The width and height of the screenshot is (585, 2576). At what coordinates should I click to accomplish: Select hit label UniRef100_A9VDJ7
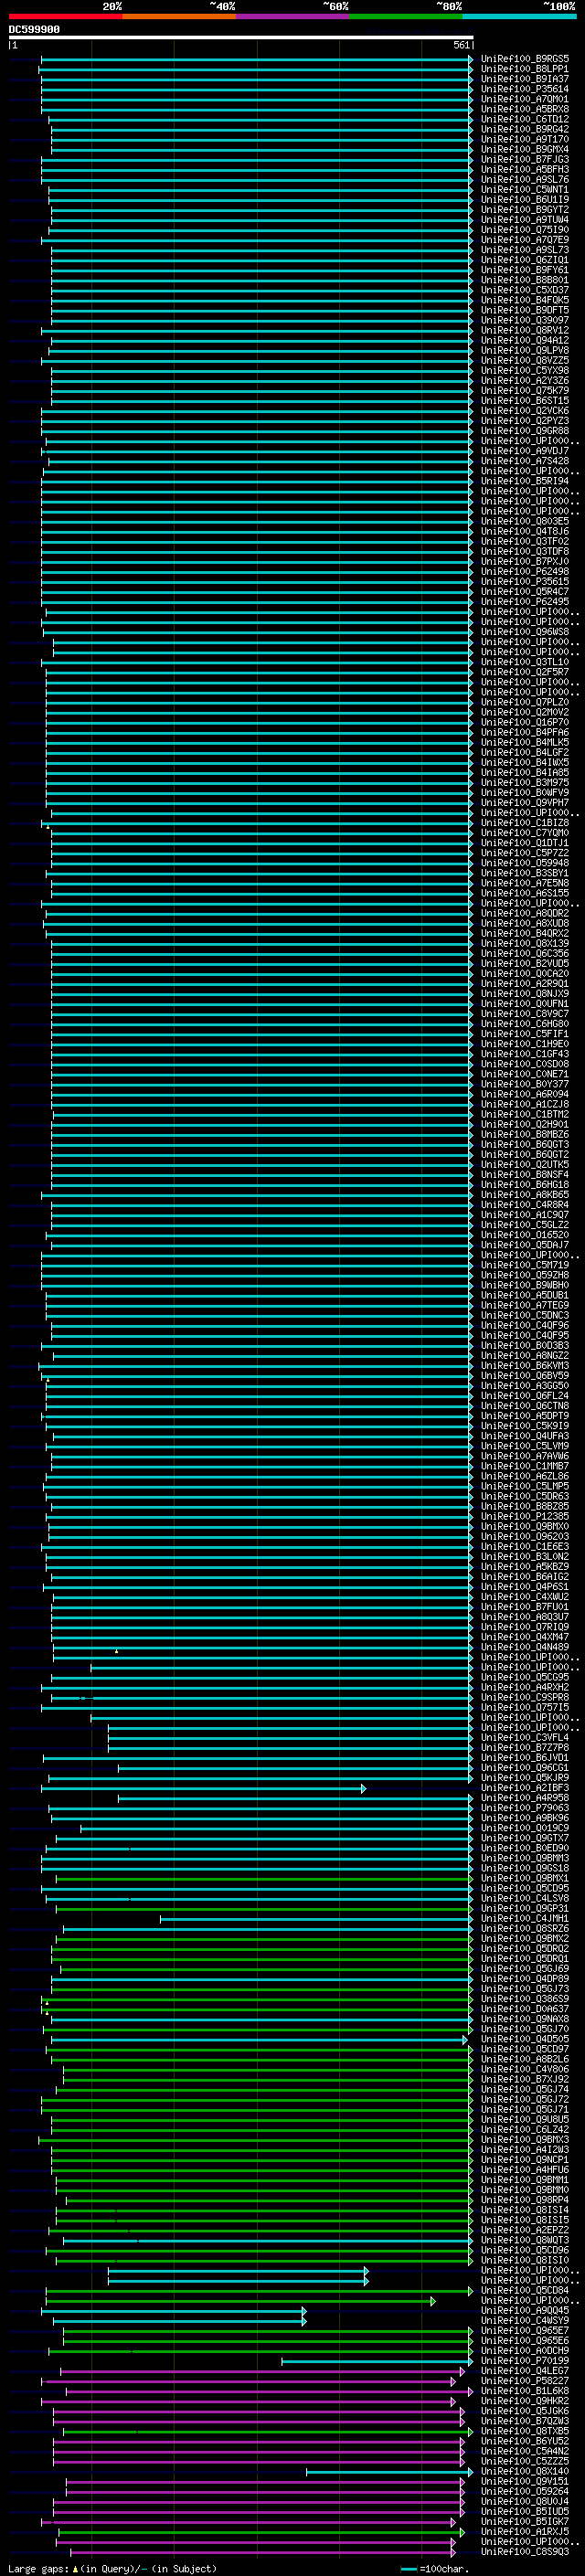click(524, 451)
